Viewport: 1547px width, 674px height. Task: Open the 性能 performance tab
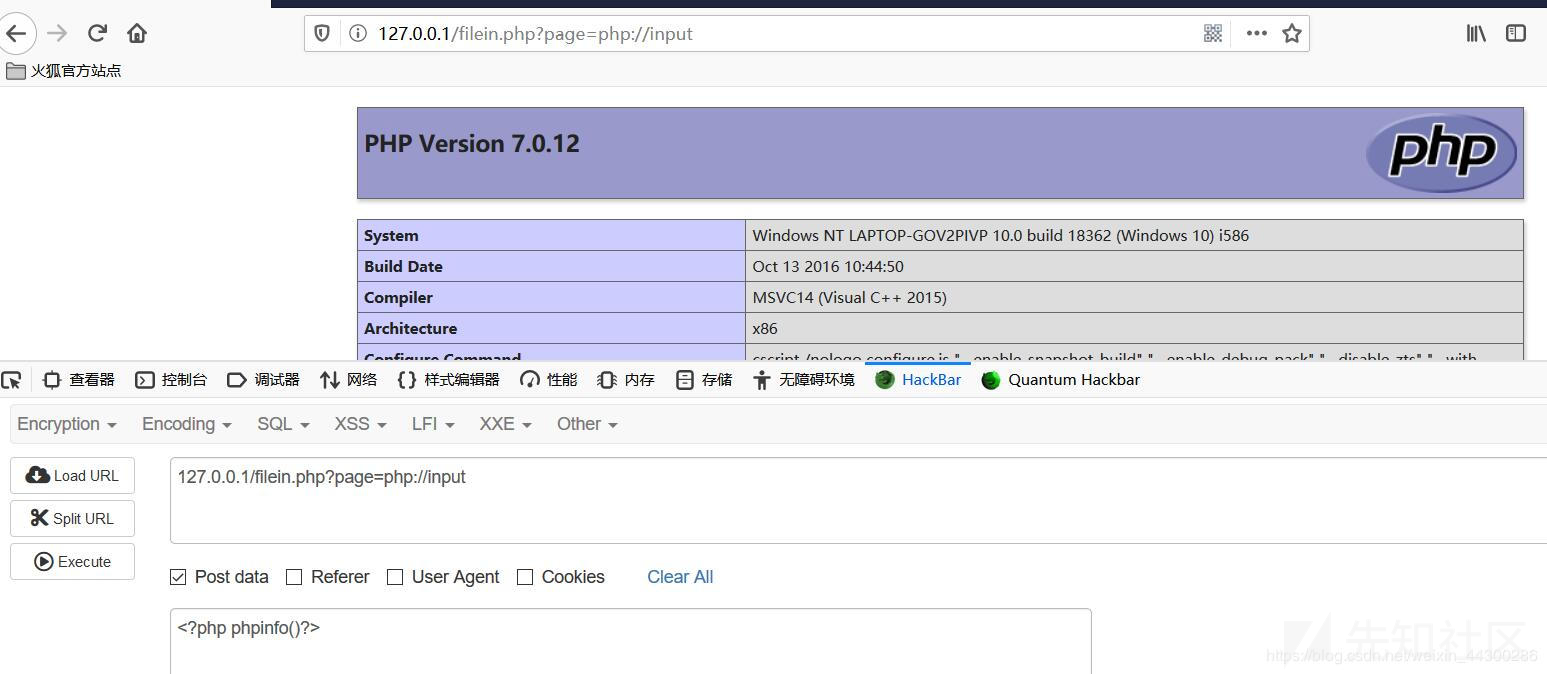click(549, 380)
